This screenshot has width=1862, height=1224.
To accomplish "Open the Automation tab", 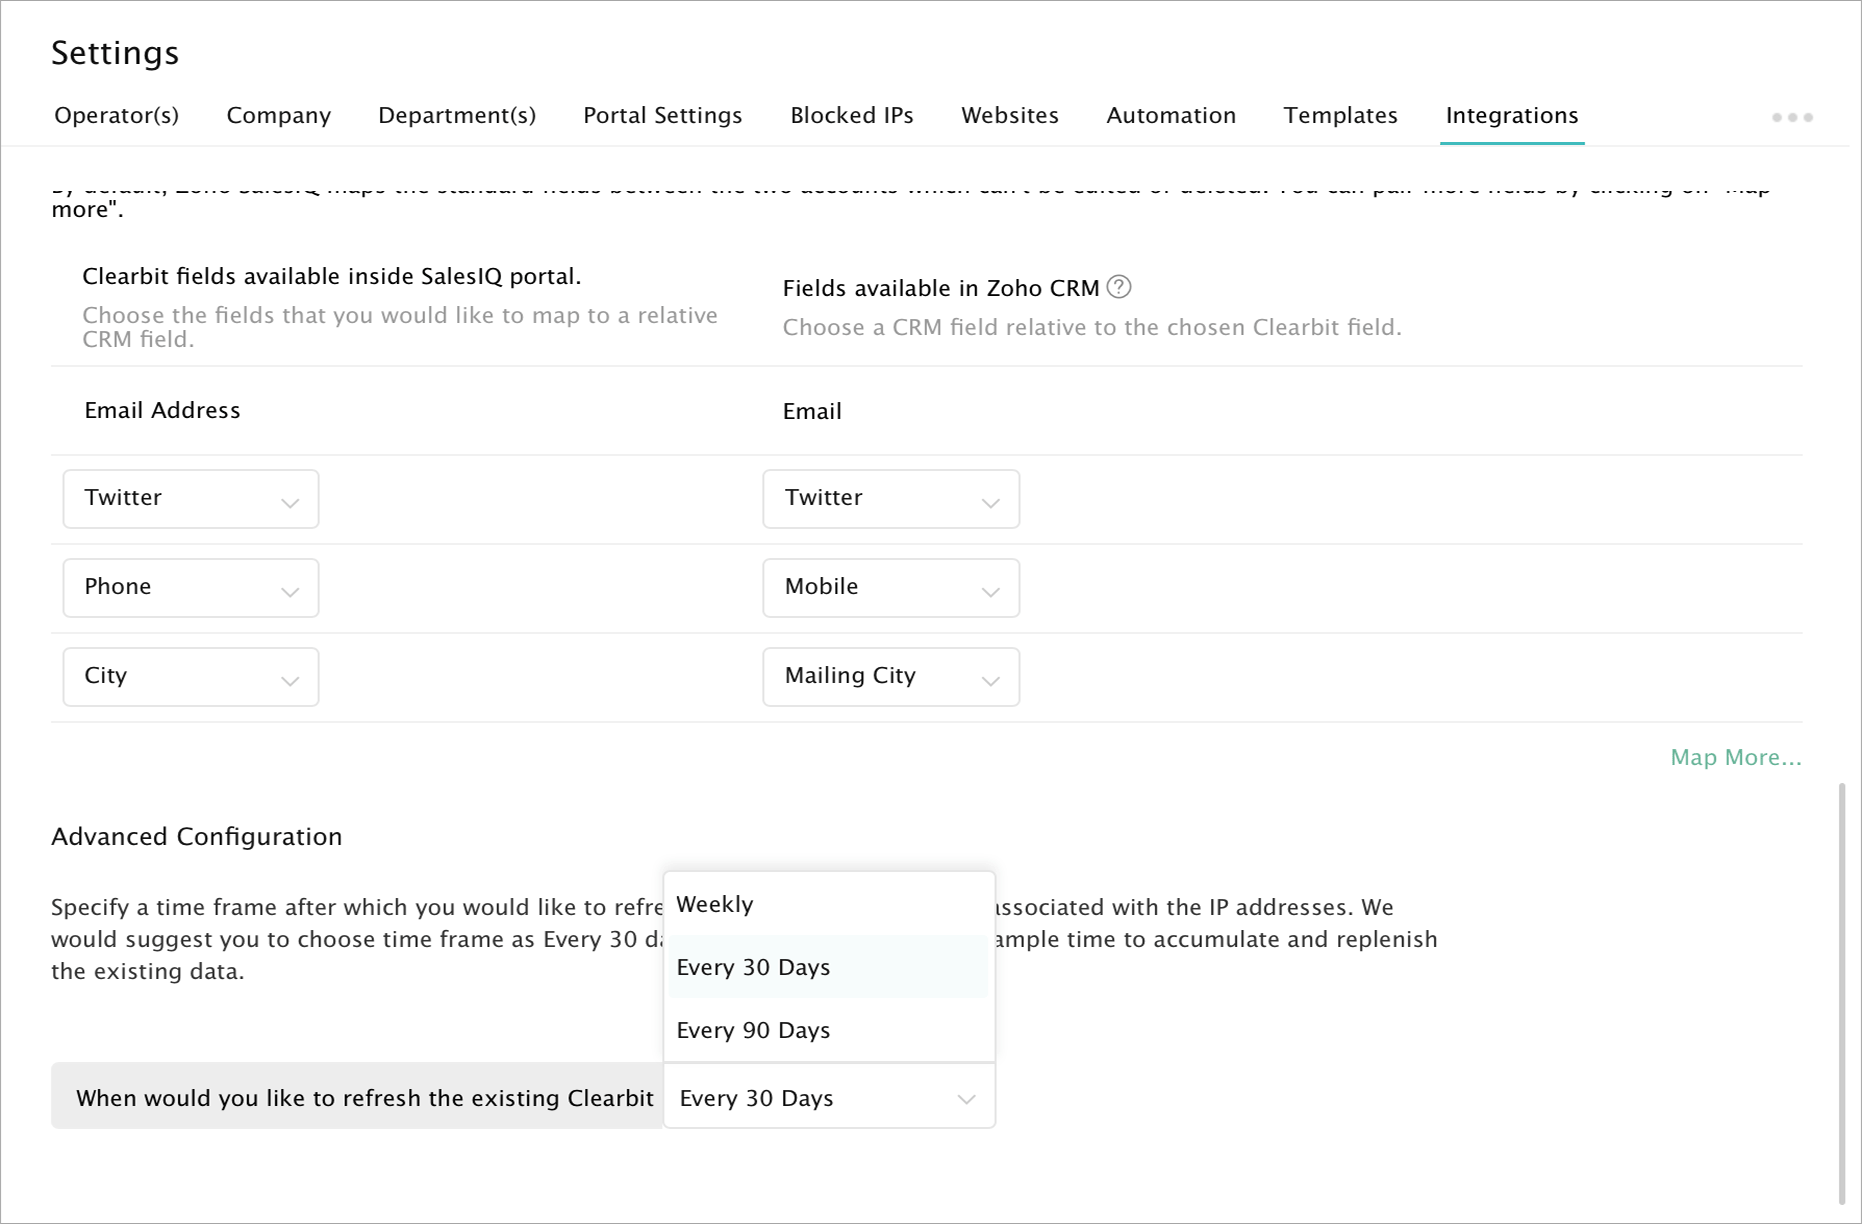I will (x=1171, y=115).
